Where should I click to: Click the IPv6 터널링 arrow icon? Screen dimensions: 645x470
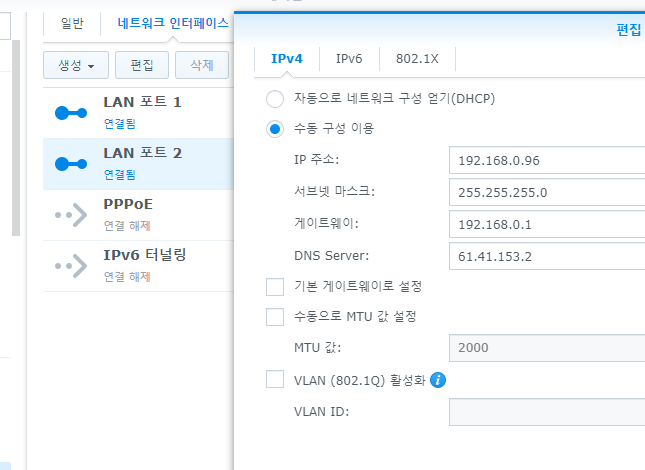pos(71,265)
